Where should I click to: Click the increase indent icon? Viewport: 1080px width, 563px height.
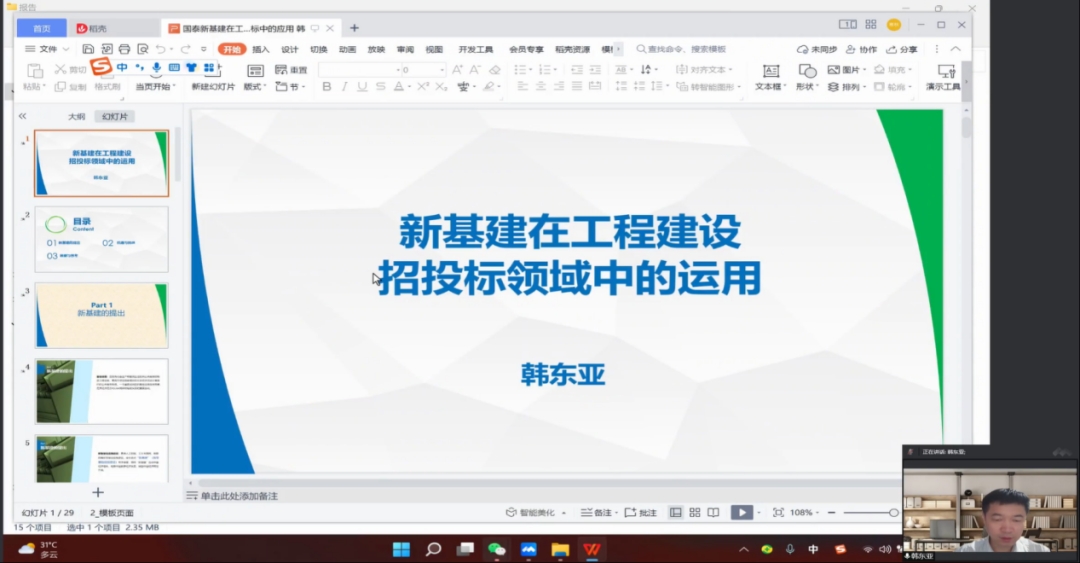(x=595, y=70)
